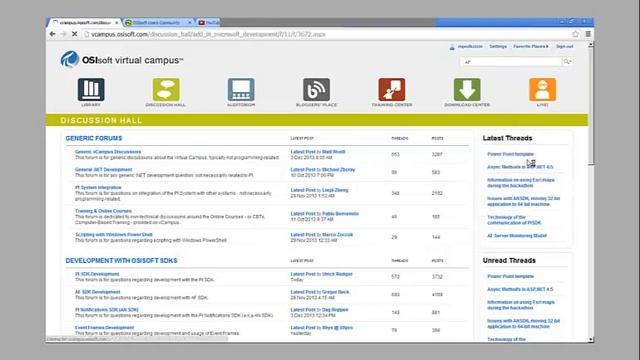Screen dimensions: 640x360
Task: Open Async Methods thread under Unread Threads
Action: (520, 289)
